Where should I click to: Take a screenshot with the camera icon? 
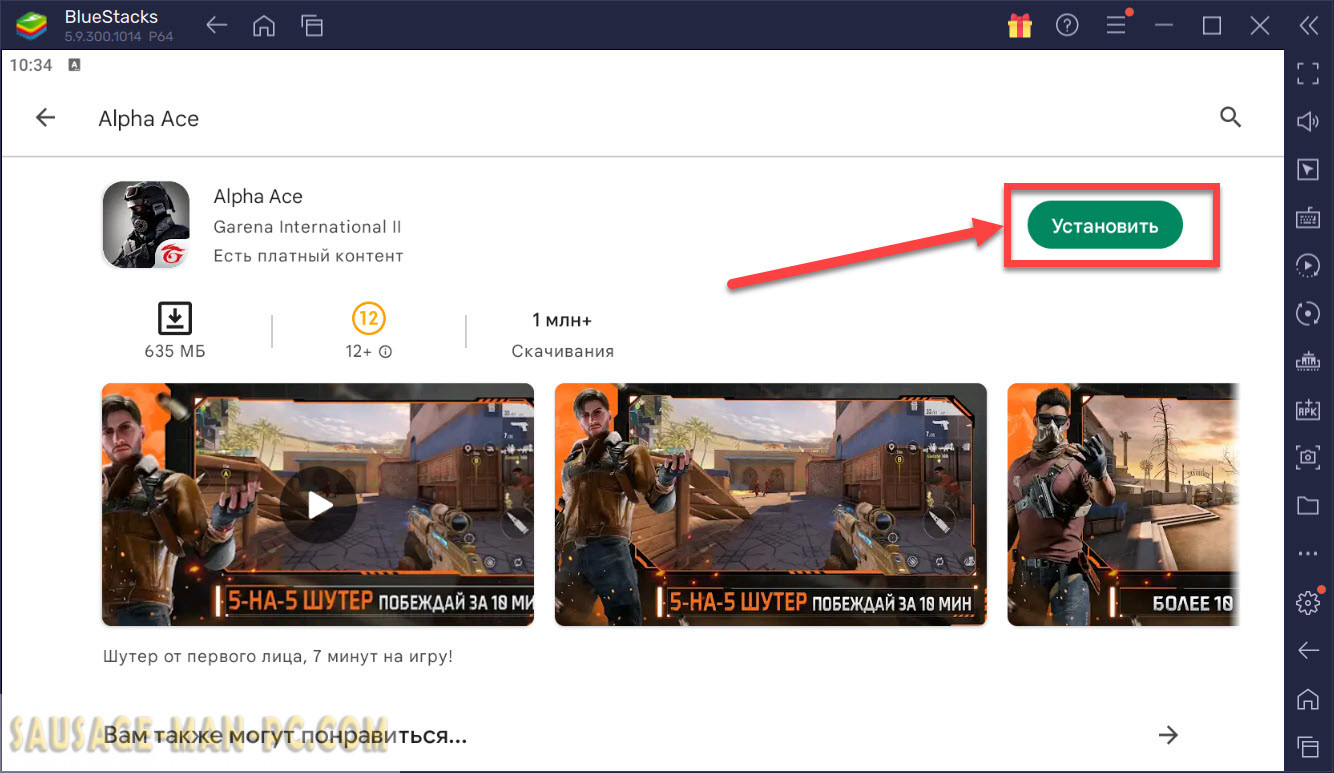1308,457
